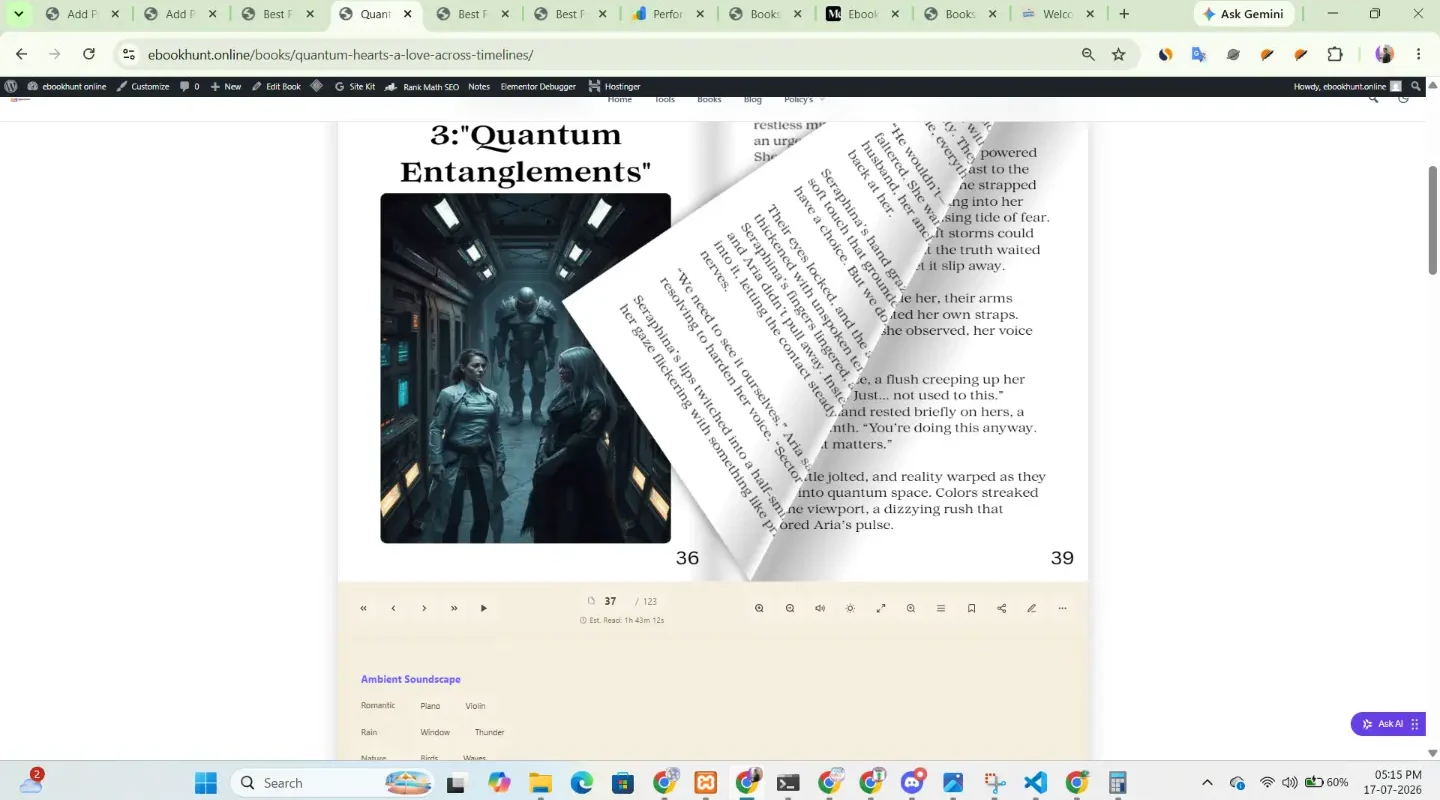
Task: Open comments bubble in admin bar
Action: [189, 87]
